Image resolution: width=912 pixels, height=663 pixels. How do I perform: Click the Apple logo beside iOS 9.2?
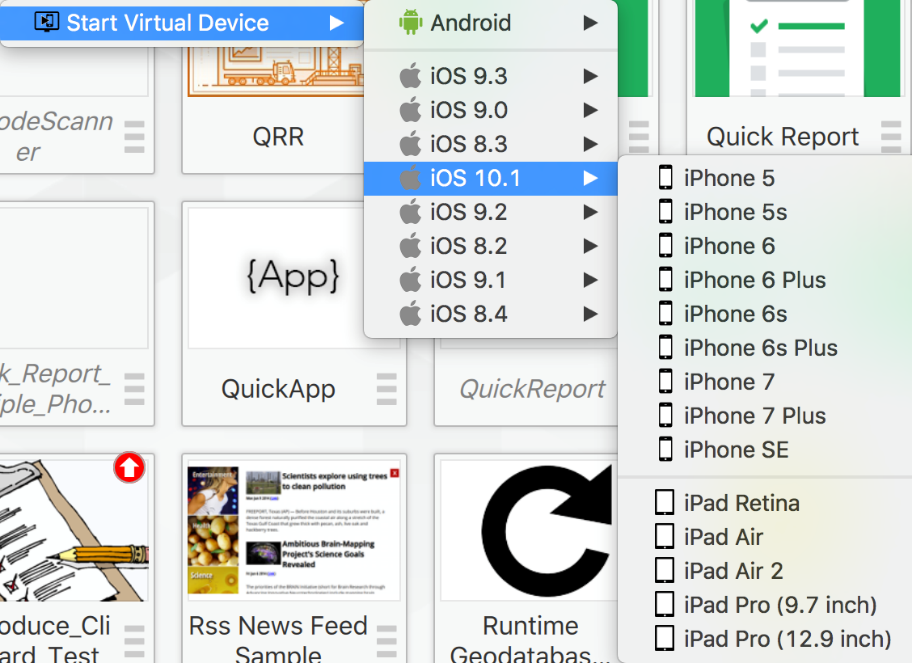(x=411, y=212)
